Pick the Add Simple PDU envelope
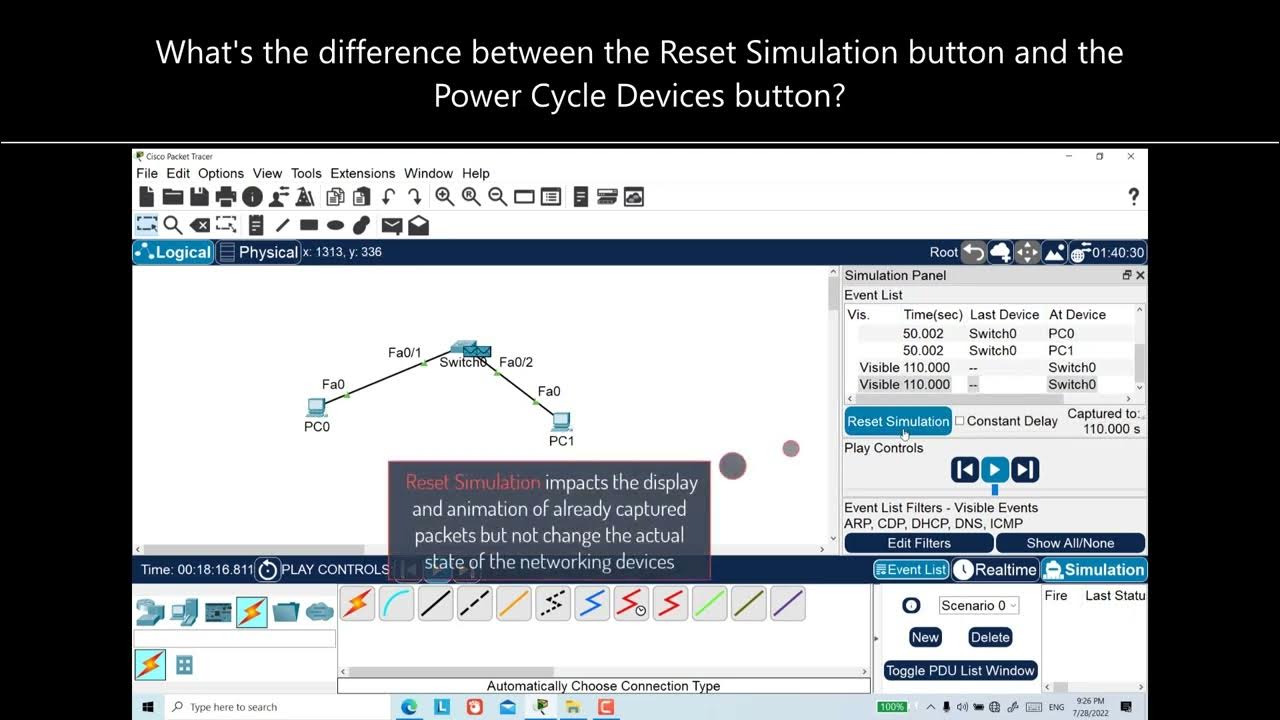 (x=392, y=226)
